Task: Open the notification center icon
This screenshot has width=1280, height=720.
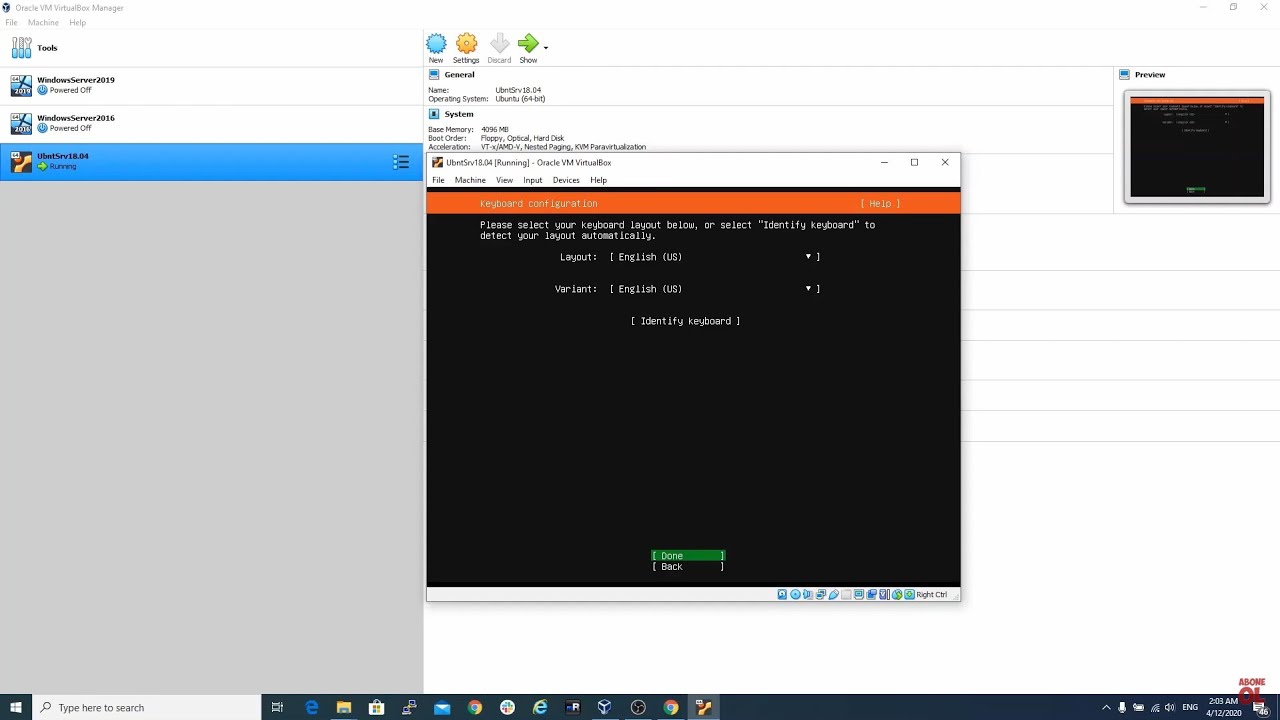Action: coord(1263,708)
